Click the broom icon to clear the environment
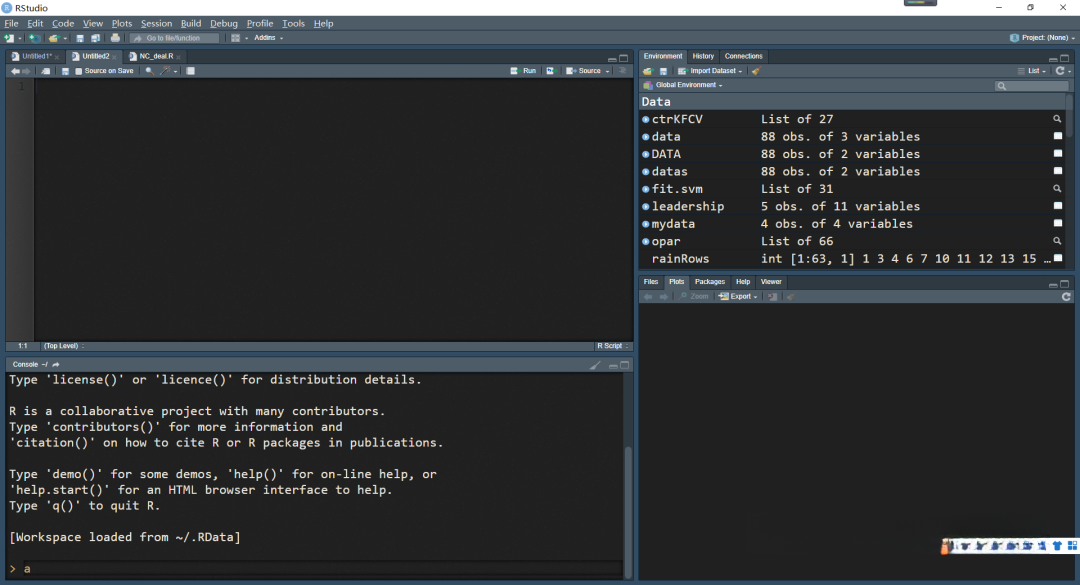The width and height of the screenshot is (1080, 585). coord(756,71)
